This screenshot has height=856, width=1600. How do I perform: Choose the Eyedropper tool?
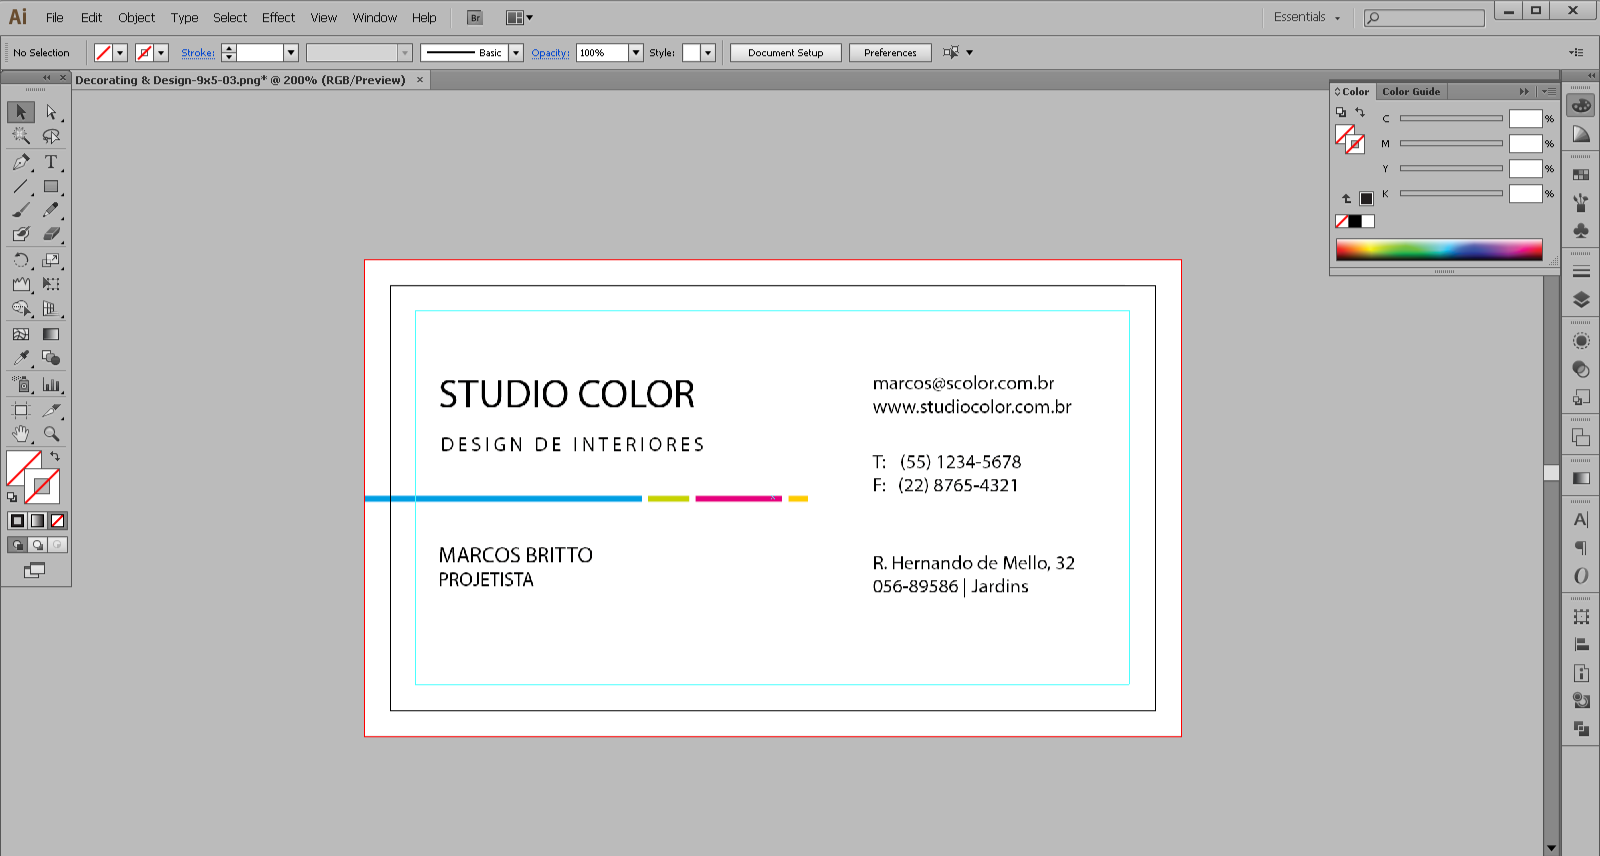click(21, 358)
